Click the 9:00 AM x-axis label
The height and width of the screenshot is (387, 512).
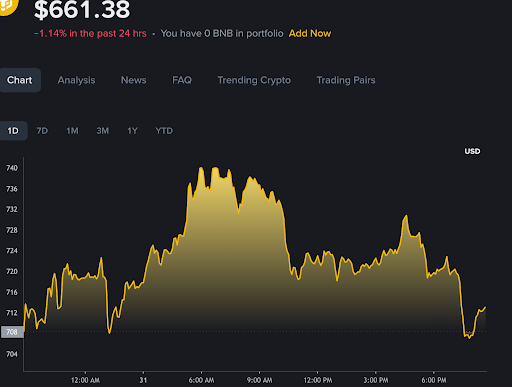click(260, 380)
